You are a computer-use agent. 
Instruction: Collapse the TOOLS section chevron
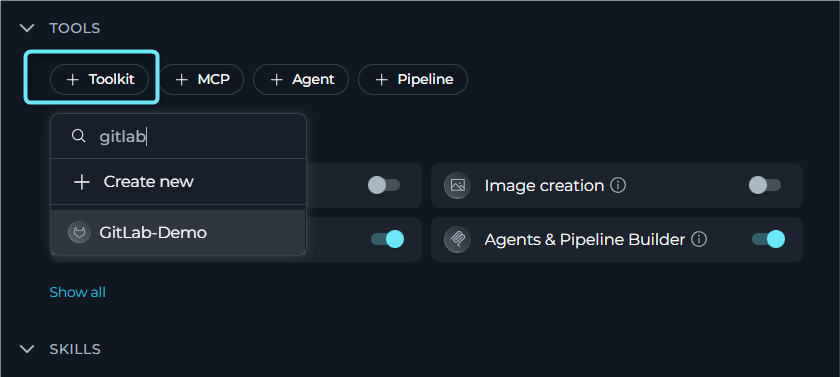click(x=27, y=28)
